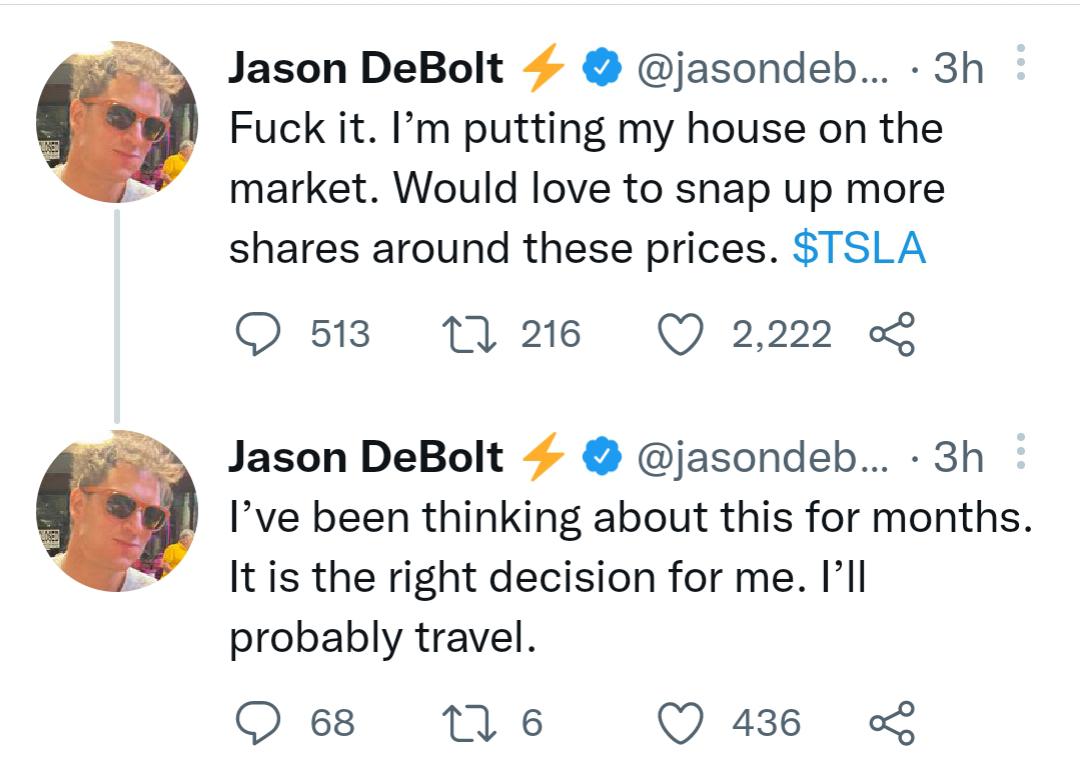Viewport: 1080px width, 766px height.
Task: Click the @jasondeb handle in first tweet
Action: coord(762,69)
